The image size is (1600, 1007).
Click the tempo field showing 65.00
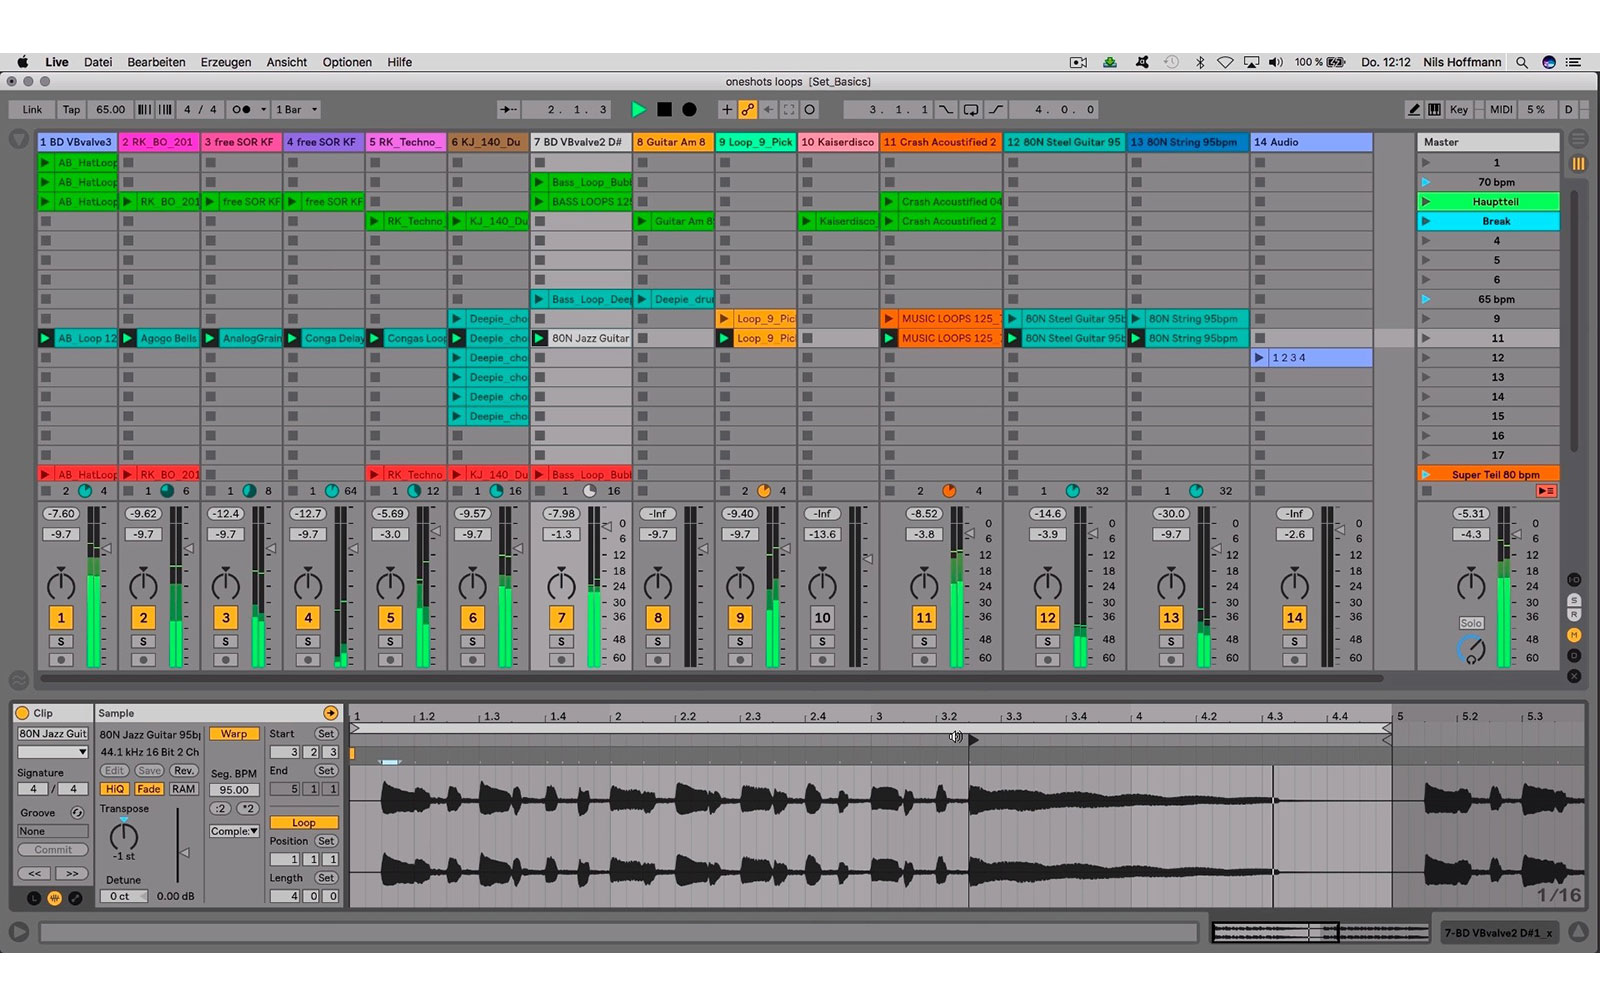point(110,109)
